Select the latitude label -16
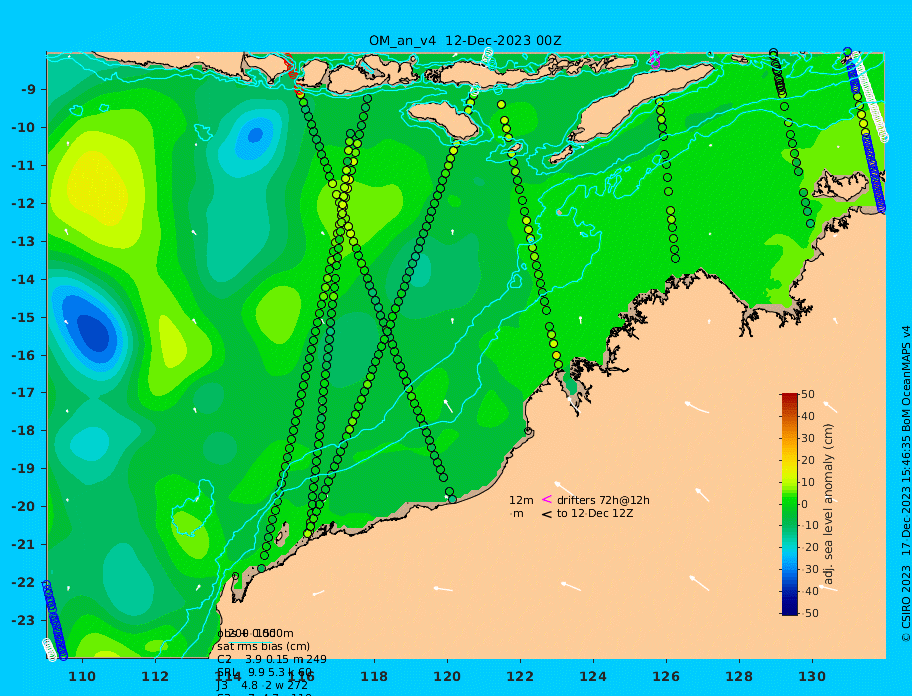This screenshot has height=696, width=912. [23, 355]
